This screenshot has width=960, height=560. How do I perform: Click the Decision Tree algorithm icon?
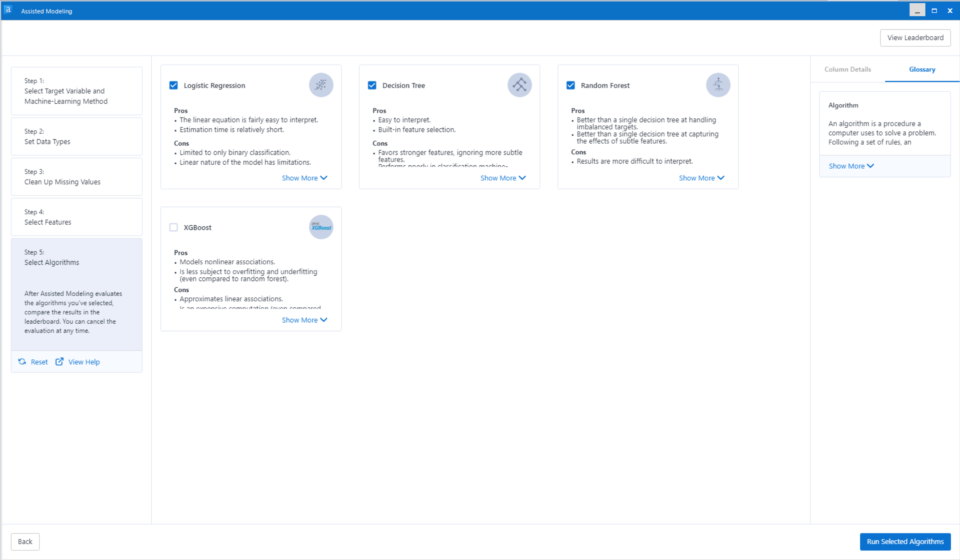pos(520,85)
